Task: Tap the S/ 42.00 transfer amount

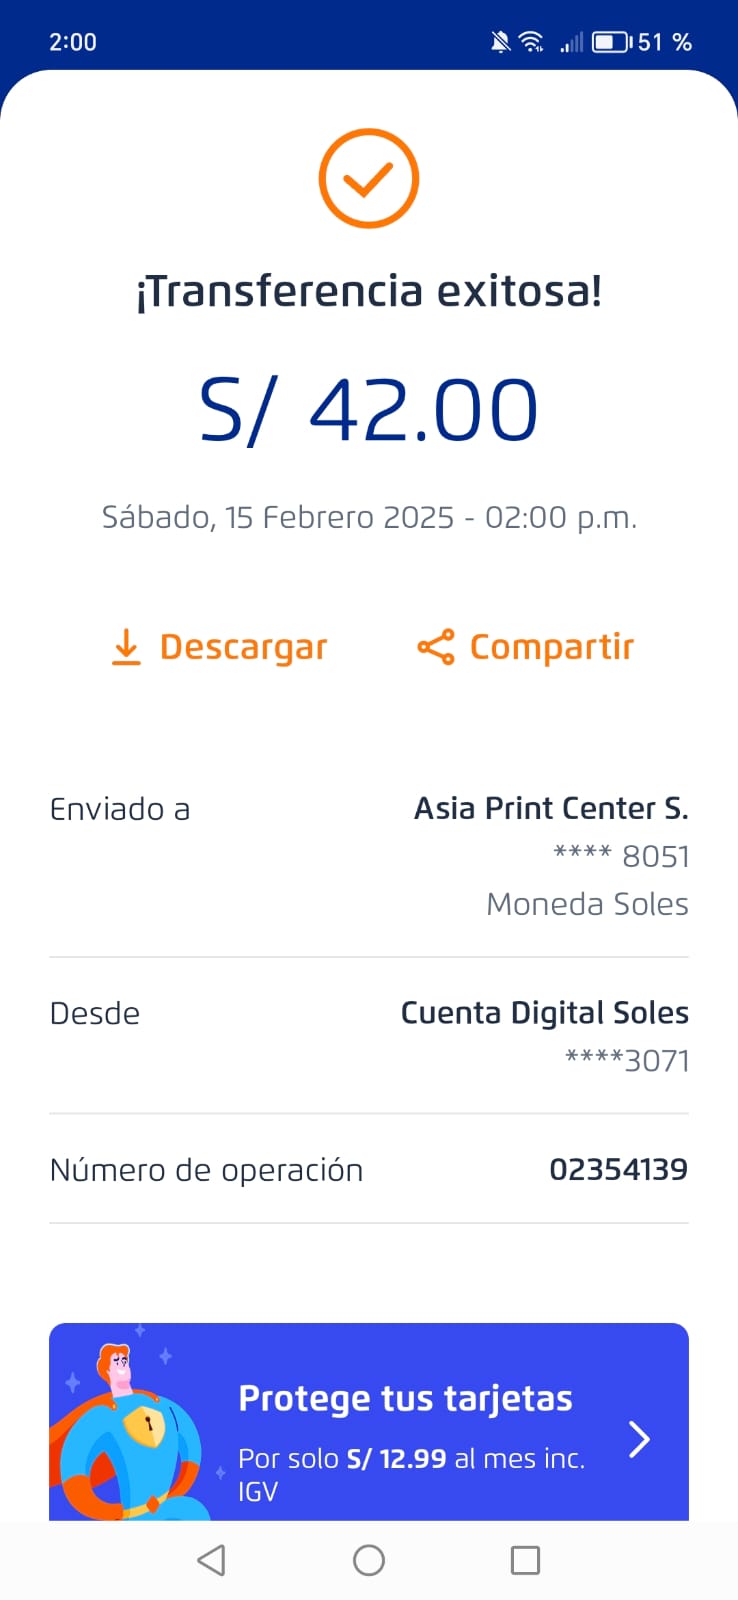Action: point(368,410)
